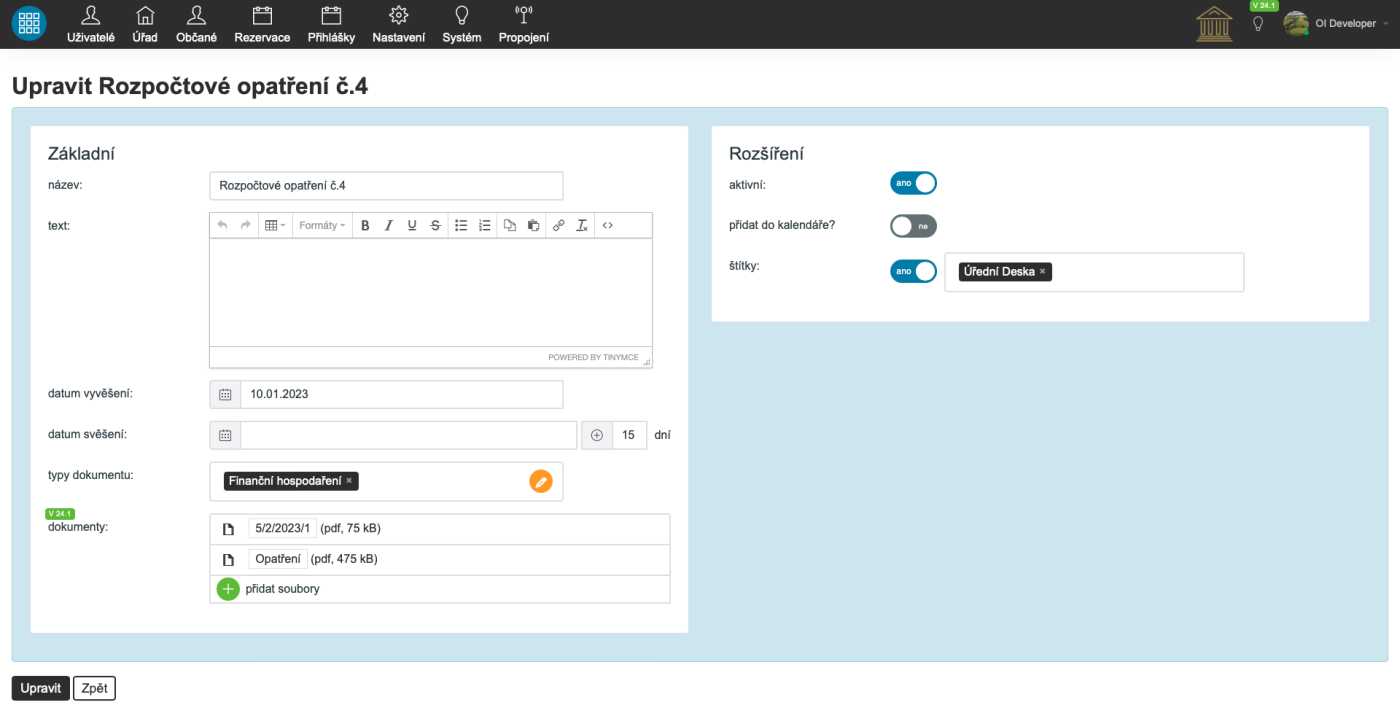The image size is (1400, 724).
Task: Click the editor resize handle corner
Action: [x=646, y=361]
